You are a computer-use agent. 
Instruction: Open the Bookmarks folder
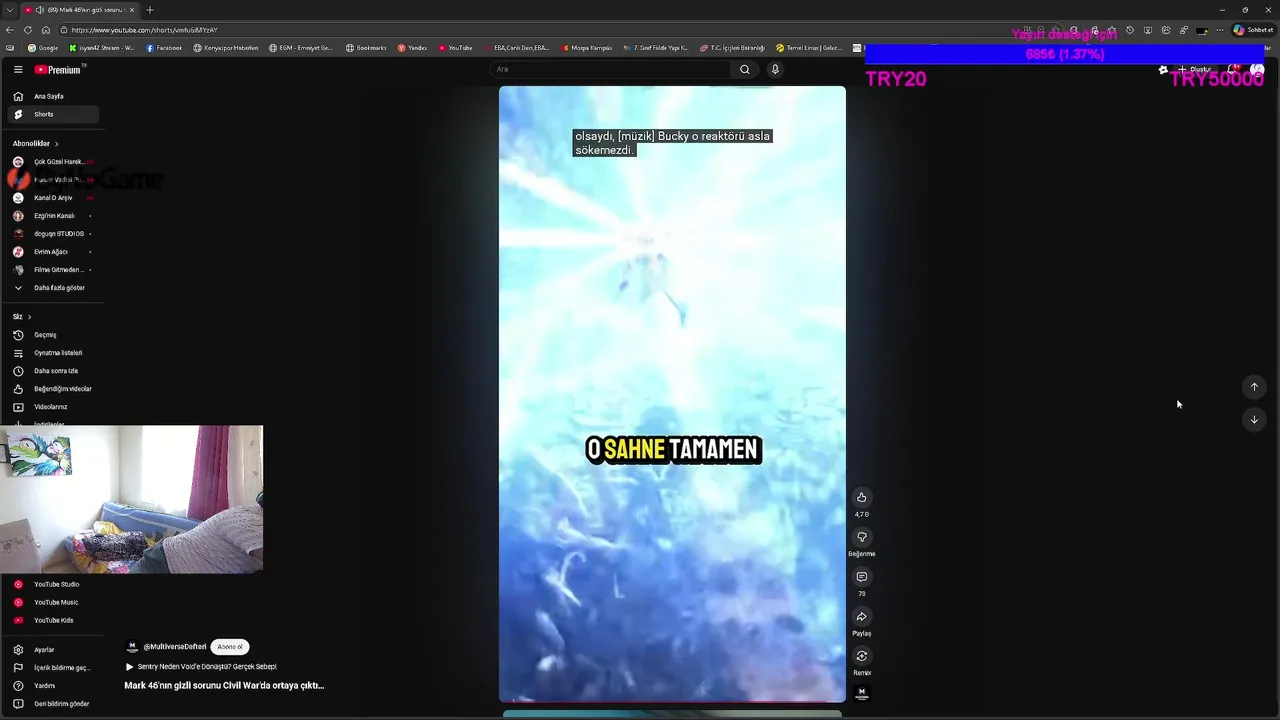point(366,48)
